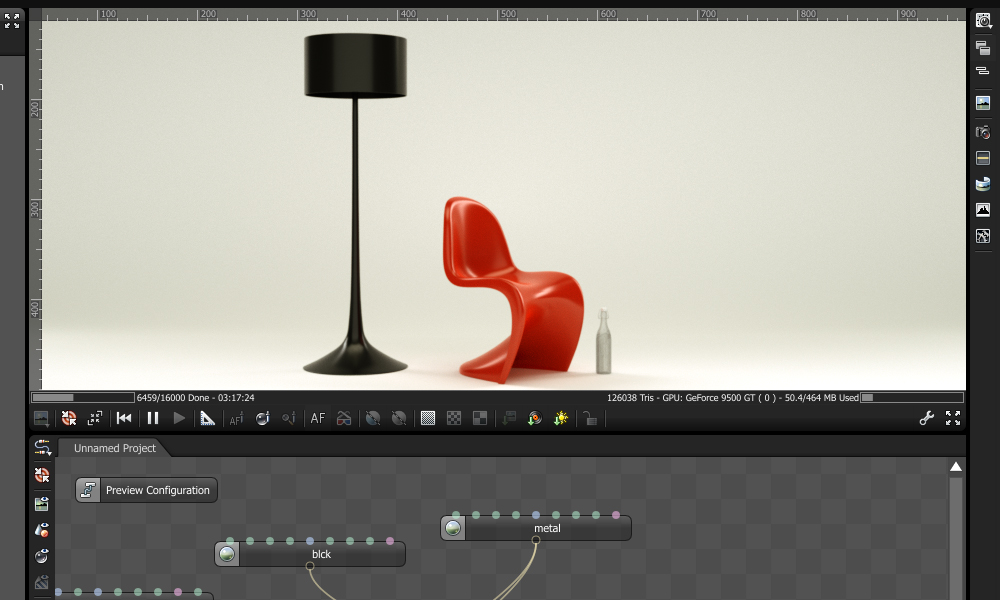Select the checkerboard alpha display icon
The image size is (1000, 600).
[x=454, y=418]
